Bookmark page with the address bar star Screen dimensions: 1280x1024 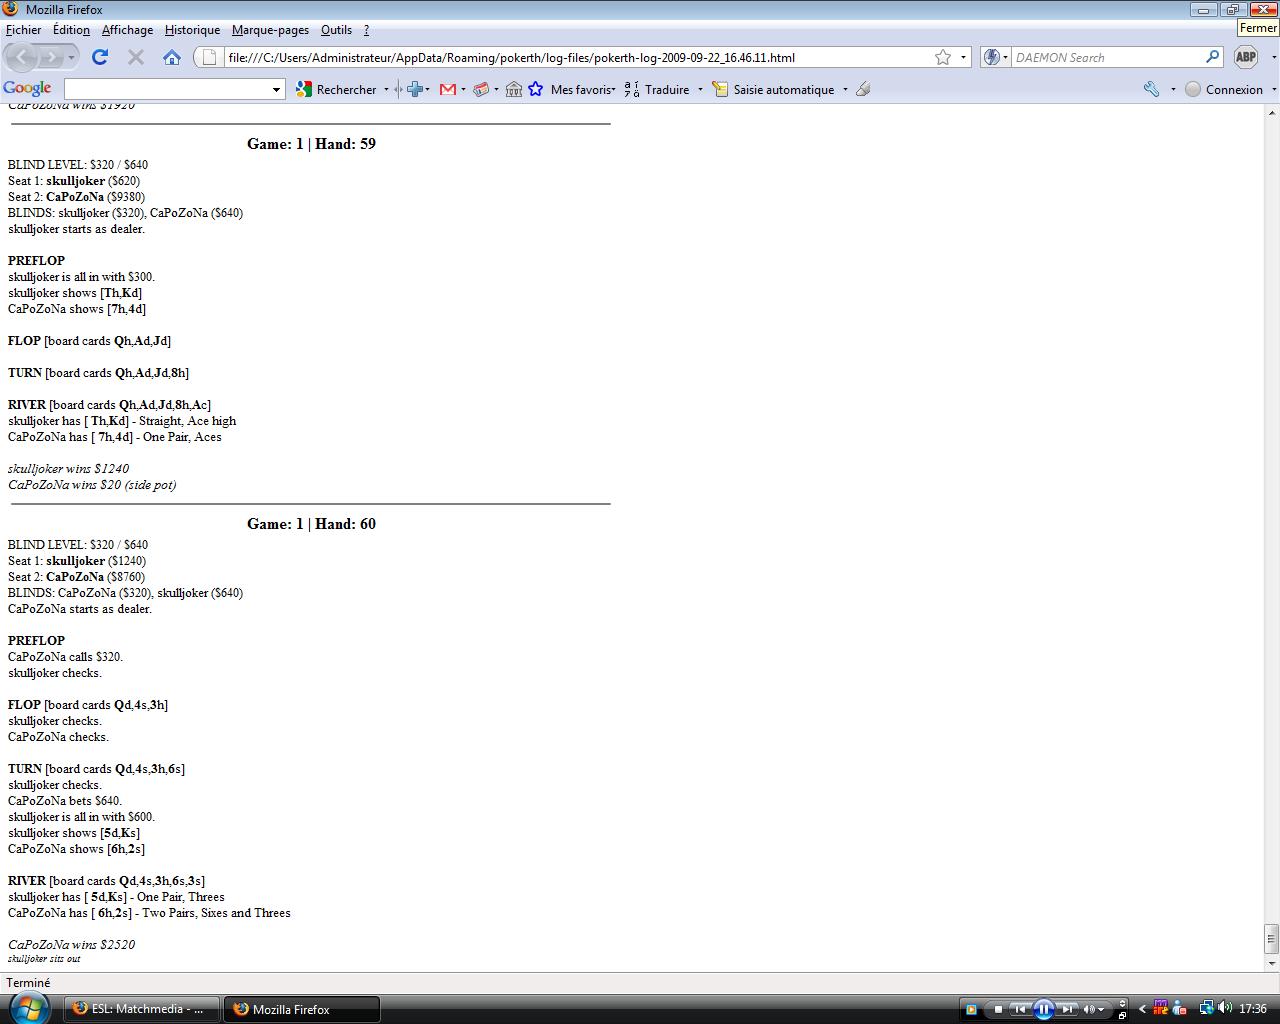(942, 57)
